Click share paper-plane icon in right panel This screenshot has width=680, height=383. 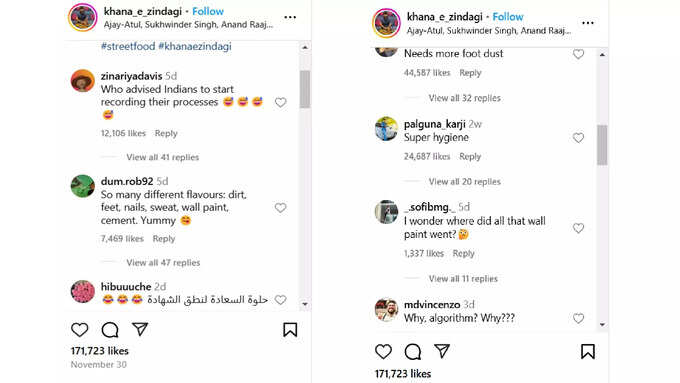pos(442,351)
